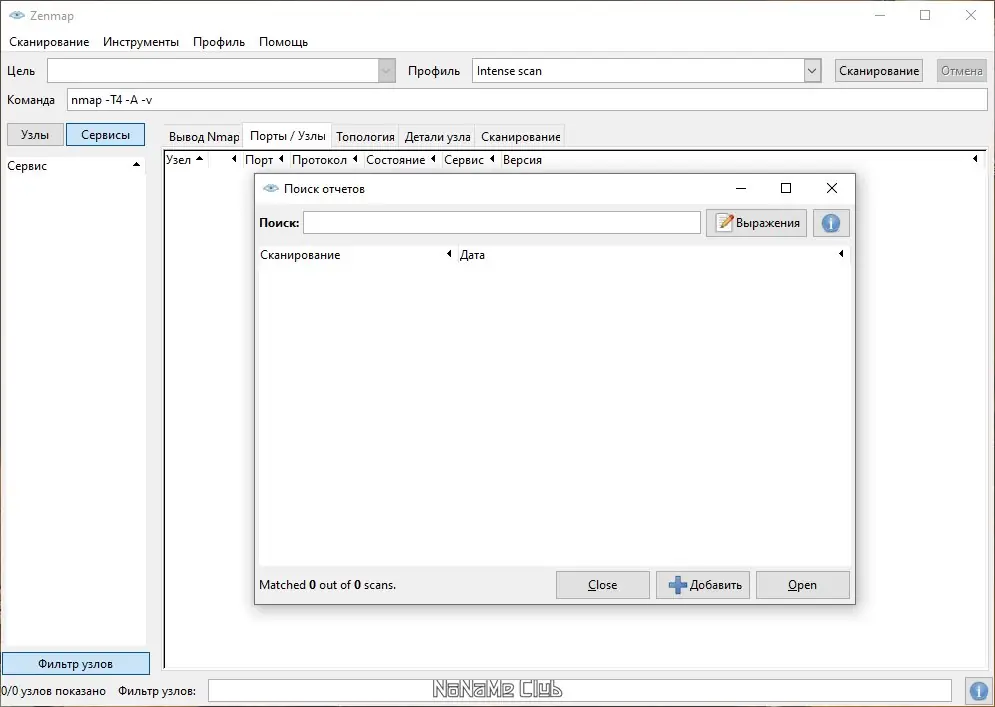This screenshot has height=707, width=995.
Task: Open the Сканирование menu
Action: pyautogui.click(x=49, y=42)
